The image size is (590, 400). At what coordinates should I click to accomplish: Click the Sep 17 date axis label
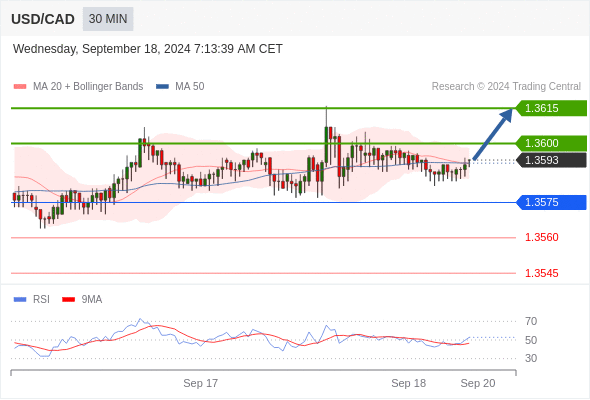[x=201, y=383]
